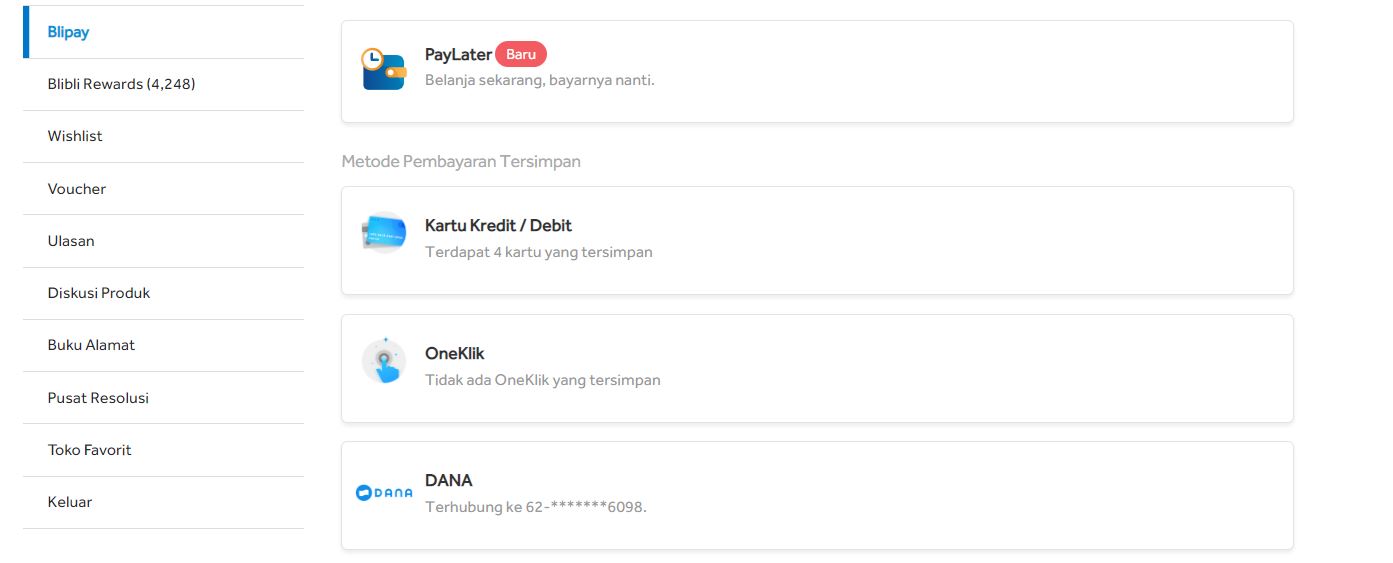
Task: Open the DANA connected account card
Action: click(x=817, y=495)
